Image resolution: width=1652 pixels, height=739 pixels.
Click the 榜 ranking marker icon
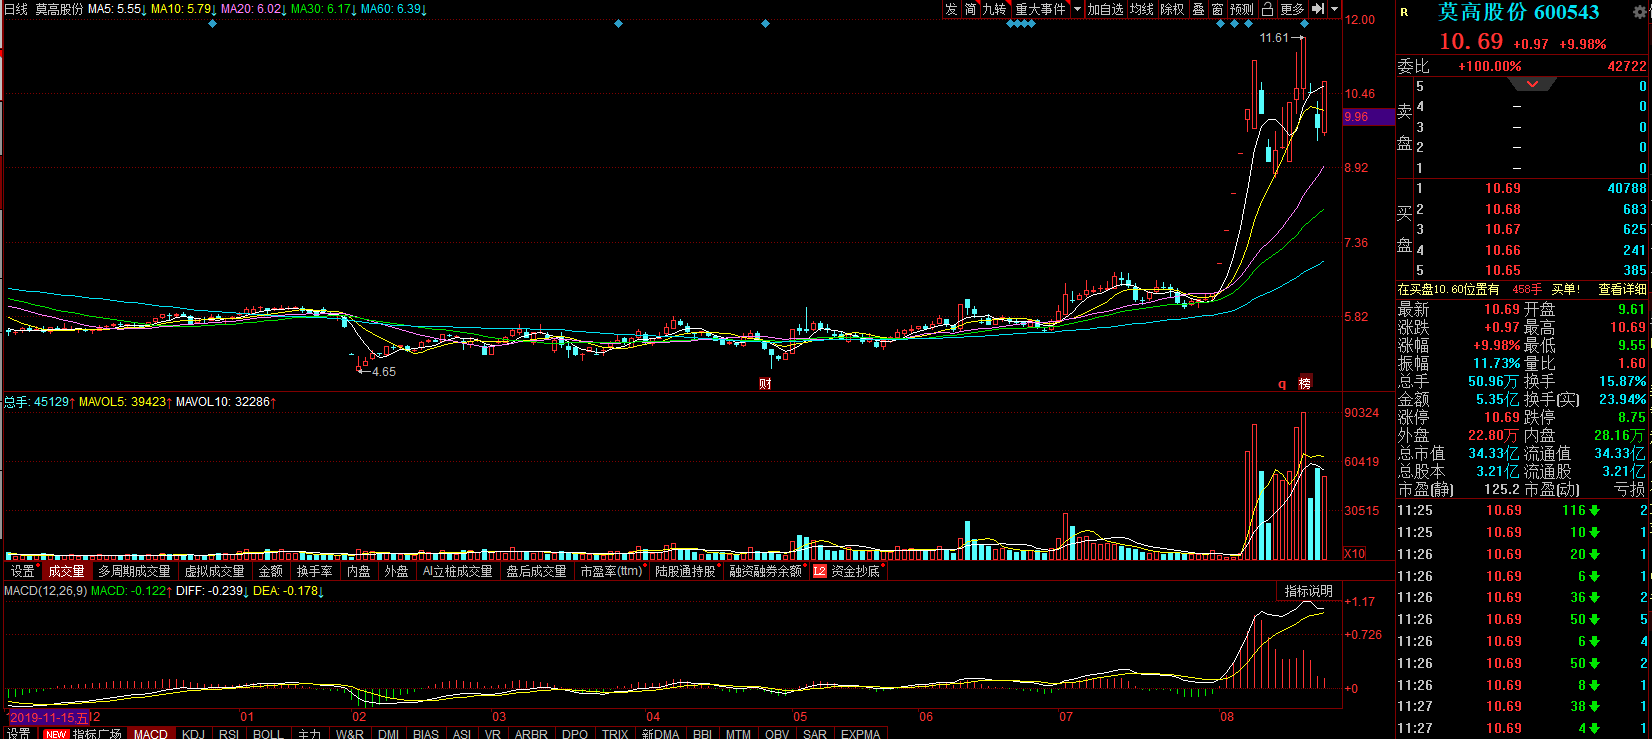point(1305,383)
